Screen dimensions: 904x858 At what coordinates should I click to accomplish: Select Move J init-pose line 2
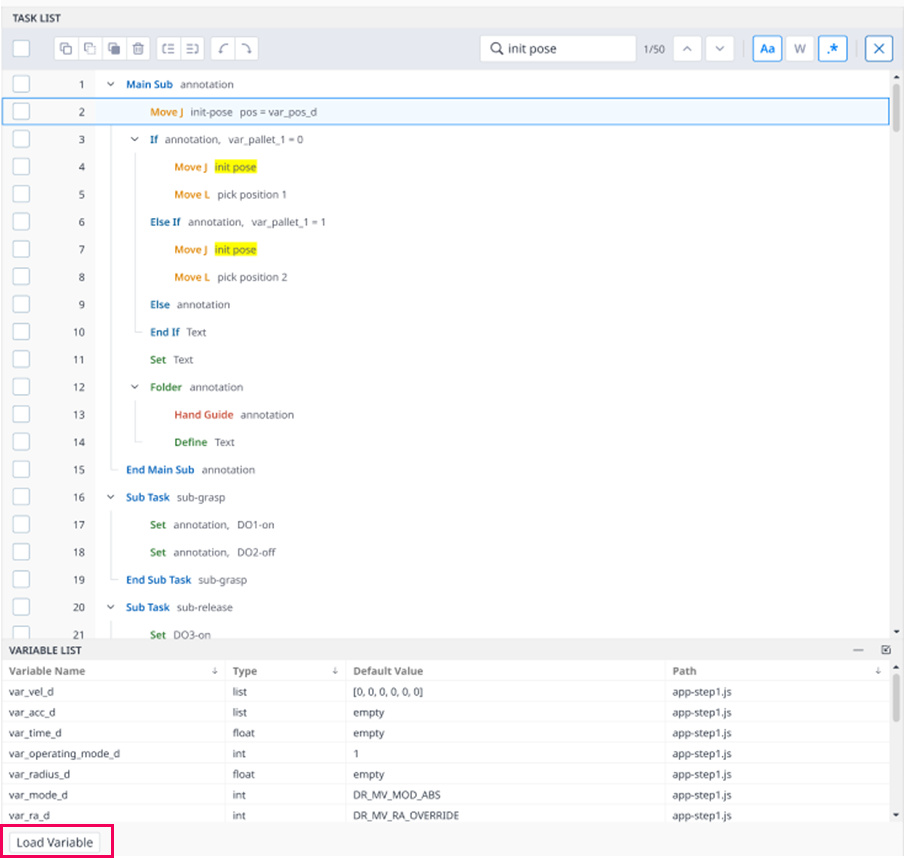tap(446, 112)
